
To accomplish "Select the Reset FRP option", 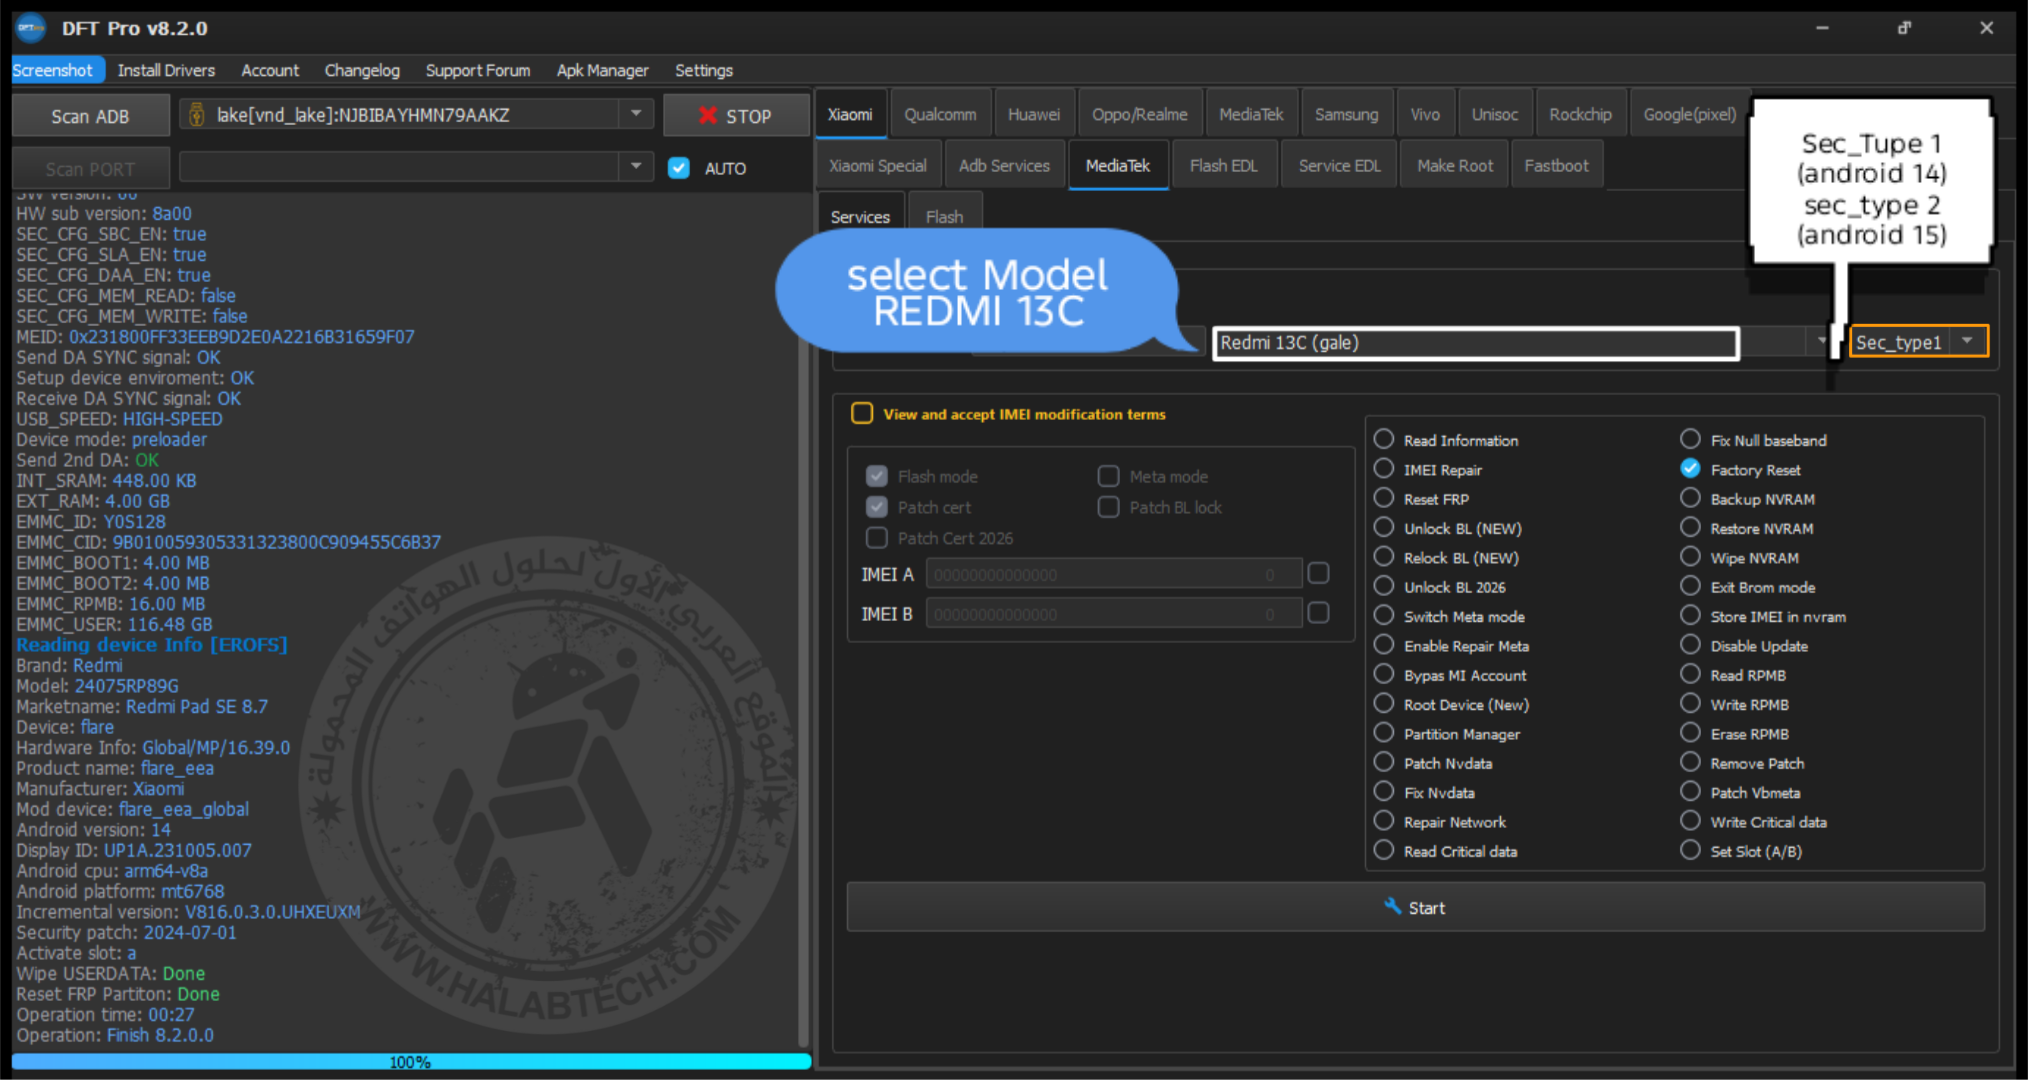I will 1384,498.
